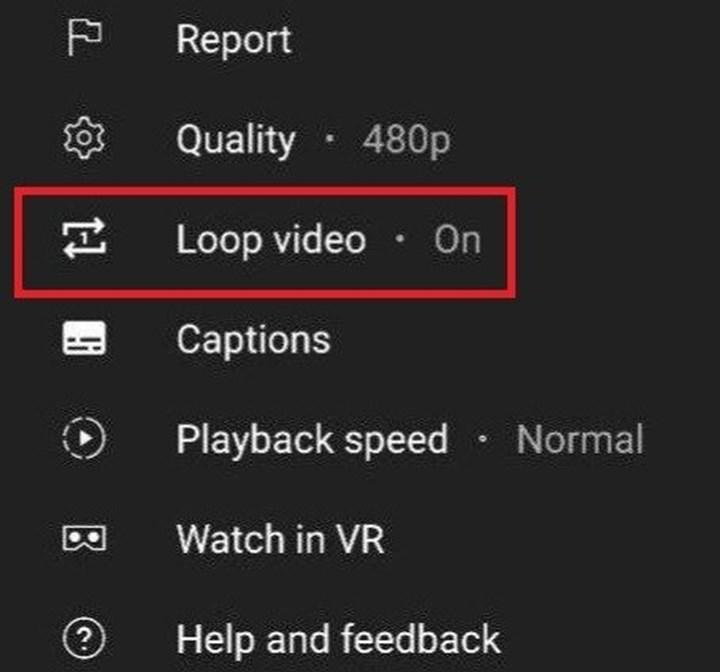720x672 pixels.
Task: Choose the Report menu option
Action: (x=233, y=40)
